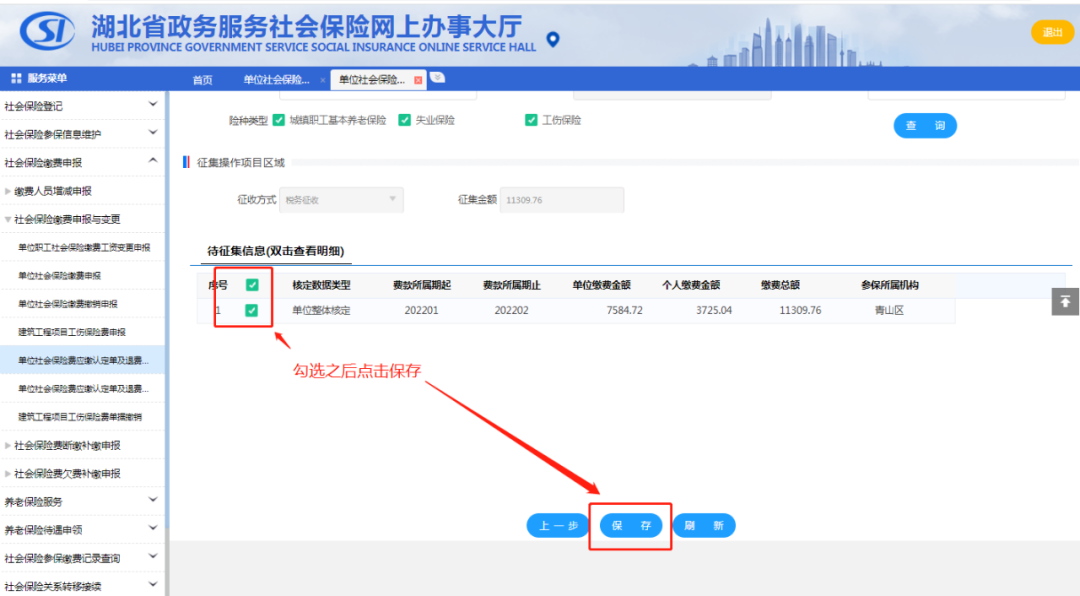
Task: Click the 202201 cell
Action: point(422,310)
